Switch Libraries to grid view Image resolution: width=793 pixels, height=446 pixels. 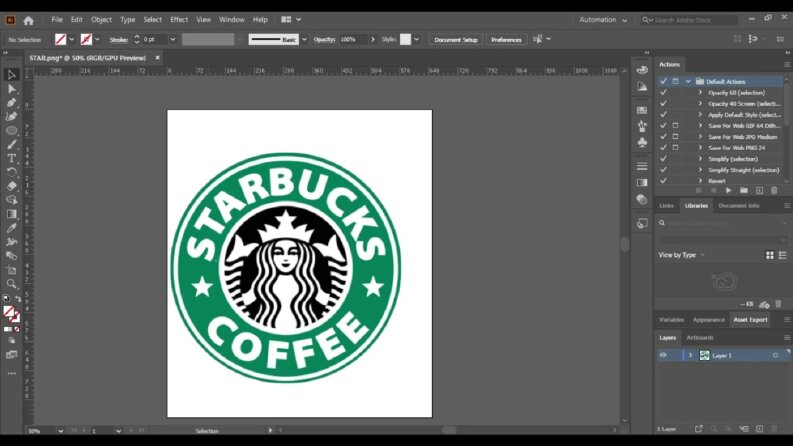(770, 255)
